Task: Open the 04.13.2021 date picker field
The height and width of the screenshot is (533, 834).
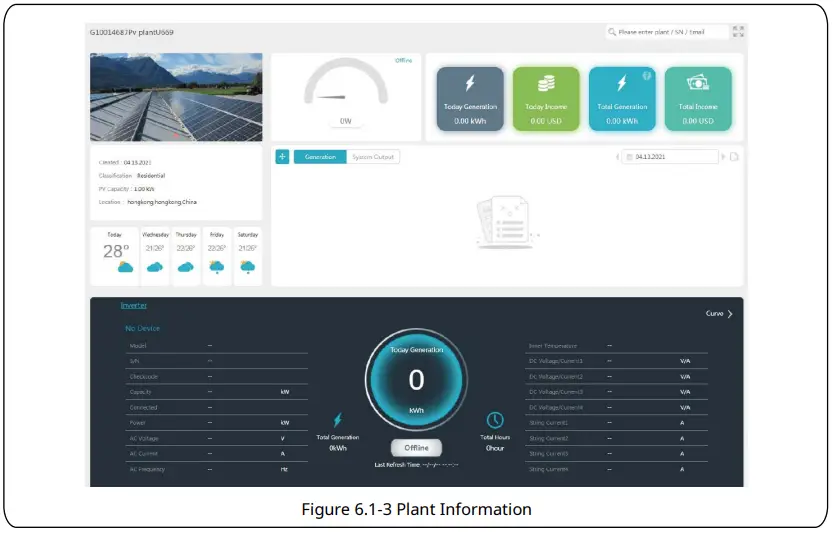Action: click(670, 157)
